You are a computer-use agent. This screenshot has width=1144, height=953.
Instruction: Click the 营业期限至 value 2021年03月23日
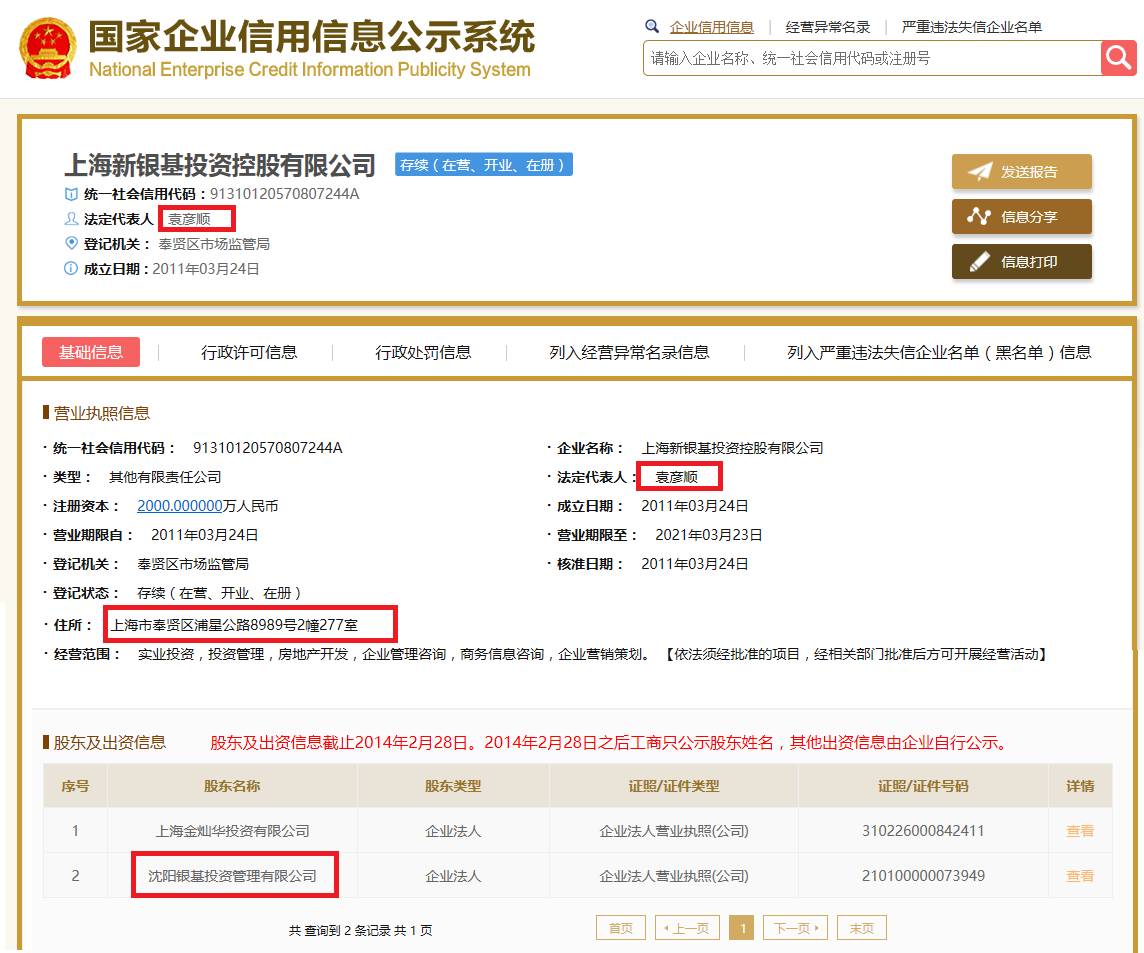(x=708, y=535)
